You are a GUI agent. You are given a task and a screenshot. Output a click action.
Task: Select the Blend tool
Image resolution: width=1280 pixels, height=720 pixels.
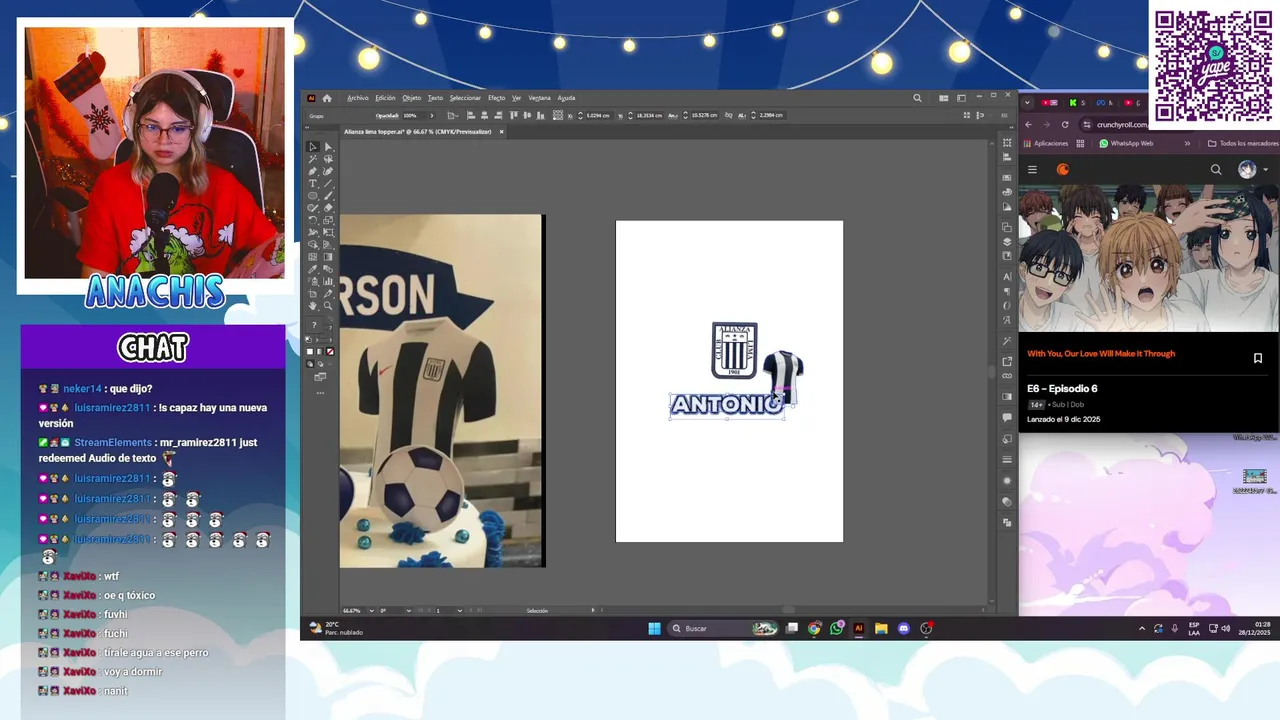point(328,269)
